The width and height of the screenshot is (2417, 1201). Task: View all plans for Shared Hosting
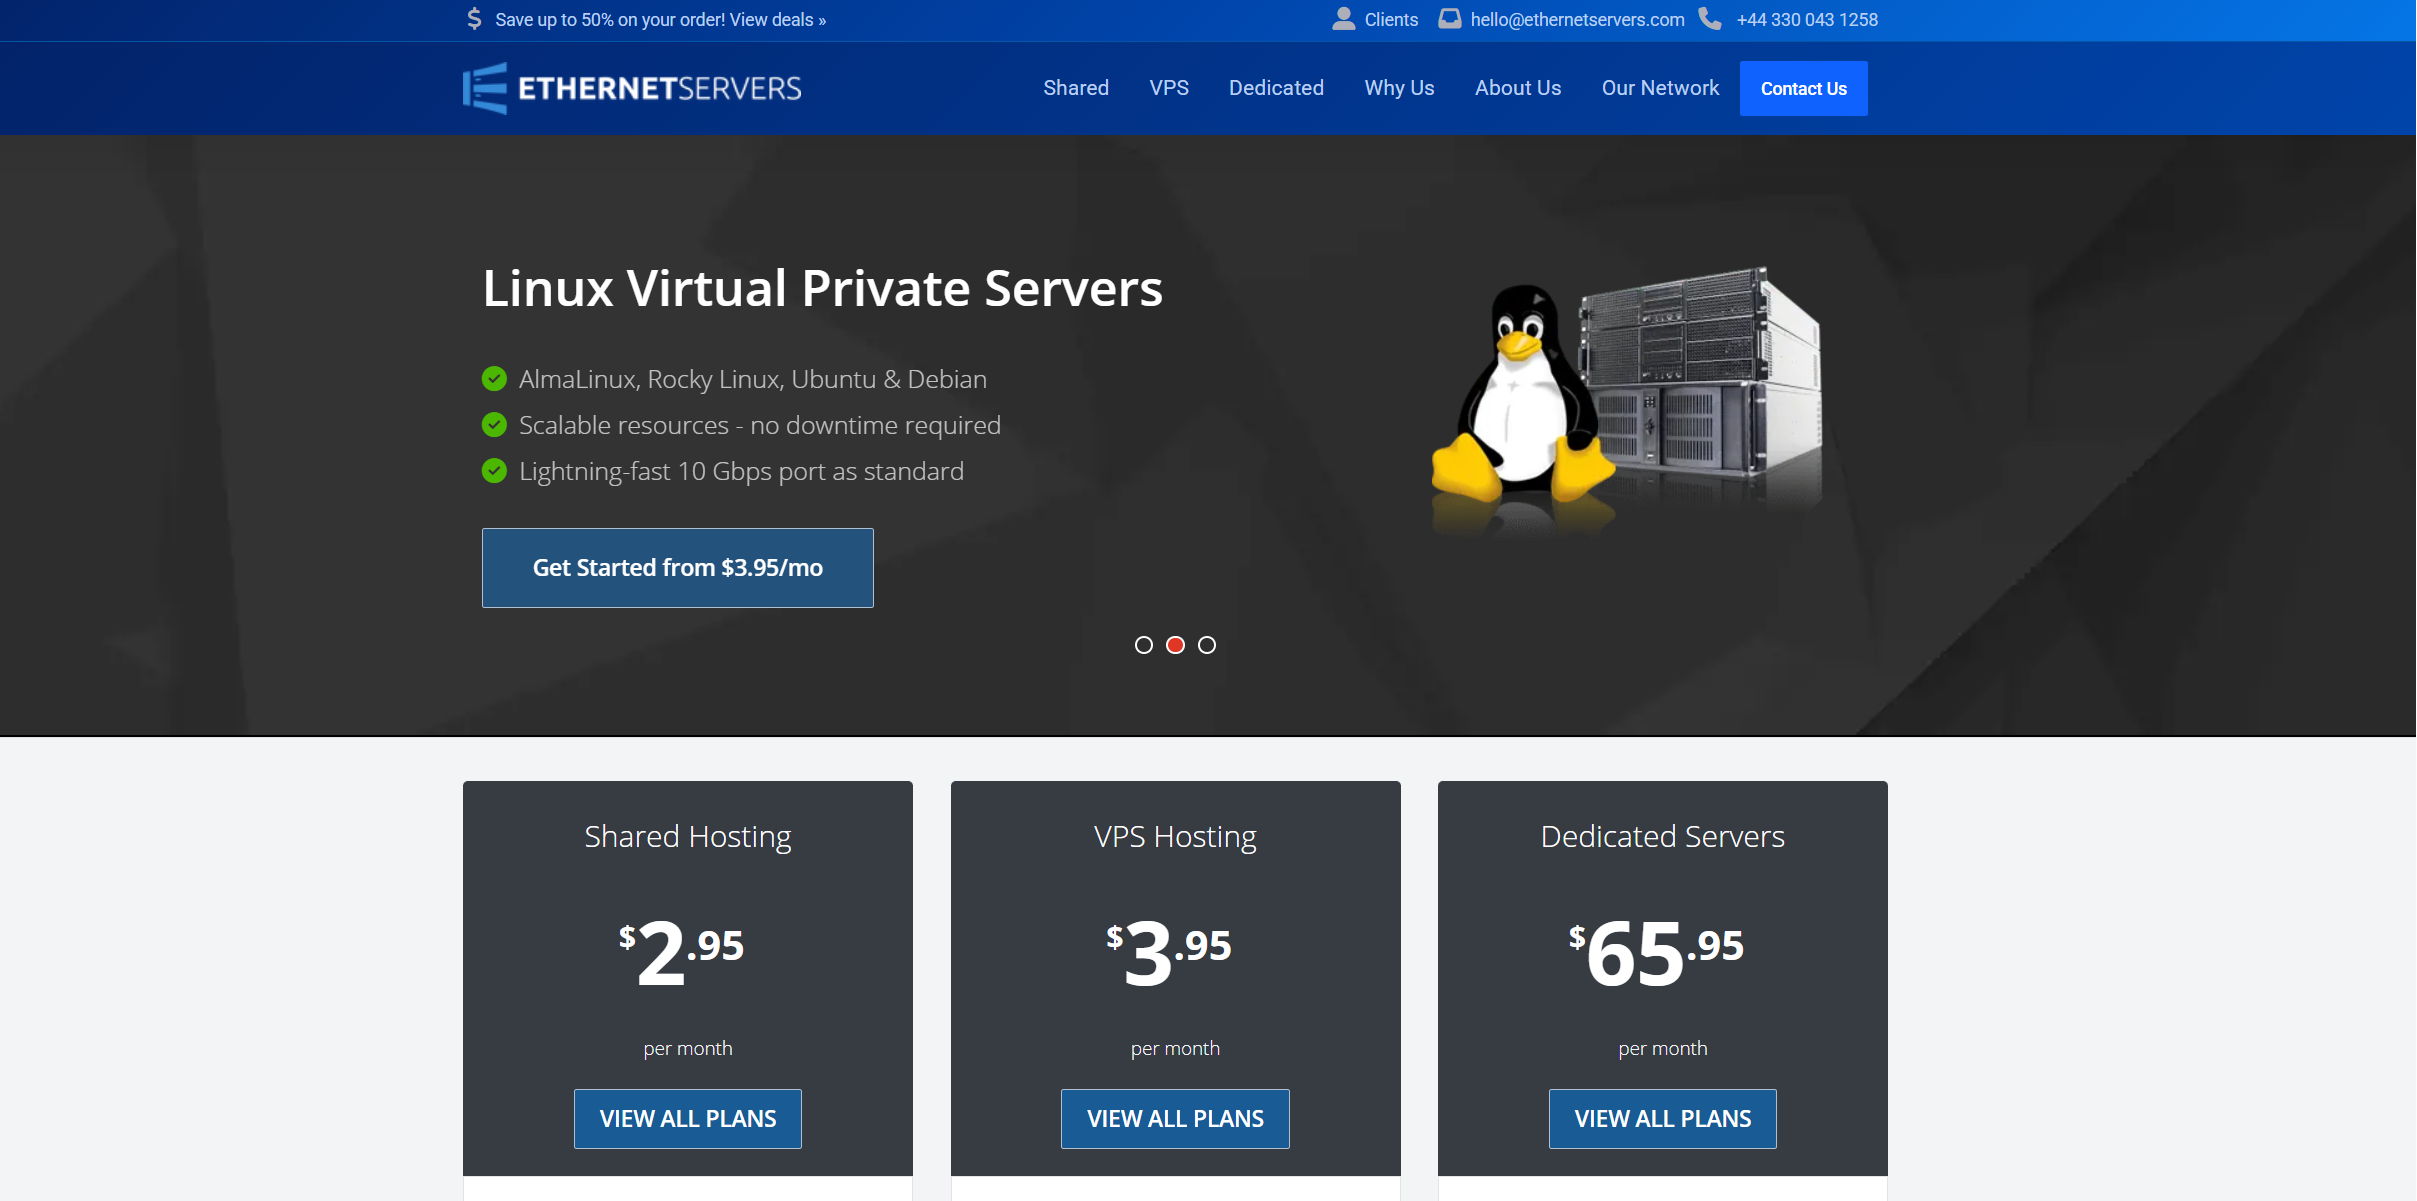pos(688,1119)
